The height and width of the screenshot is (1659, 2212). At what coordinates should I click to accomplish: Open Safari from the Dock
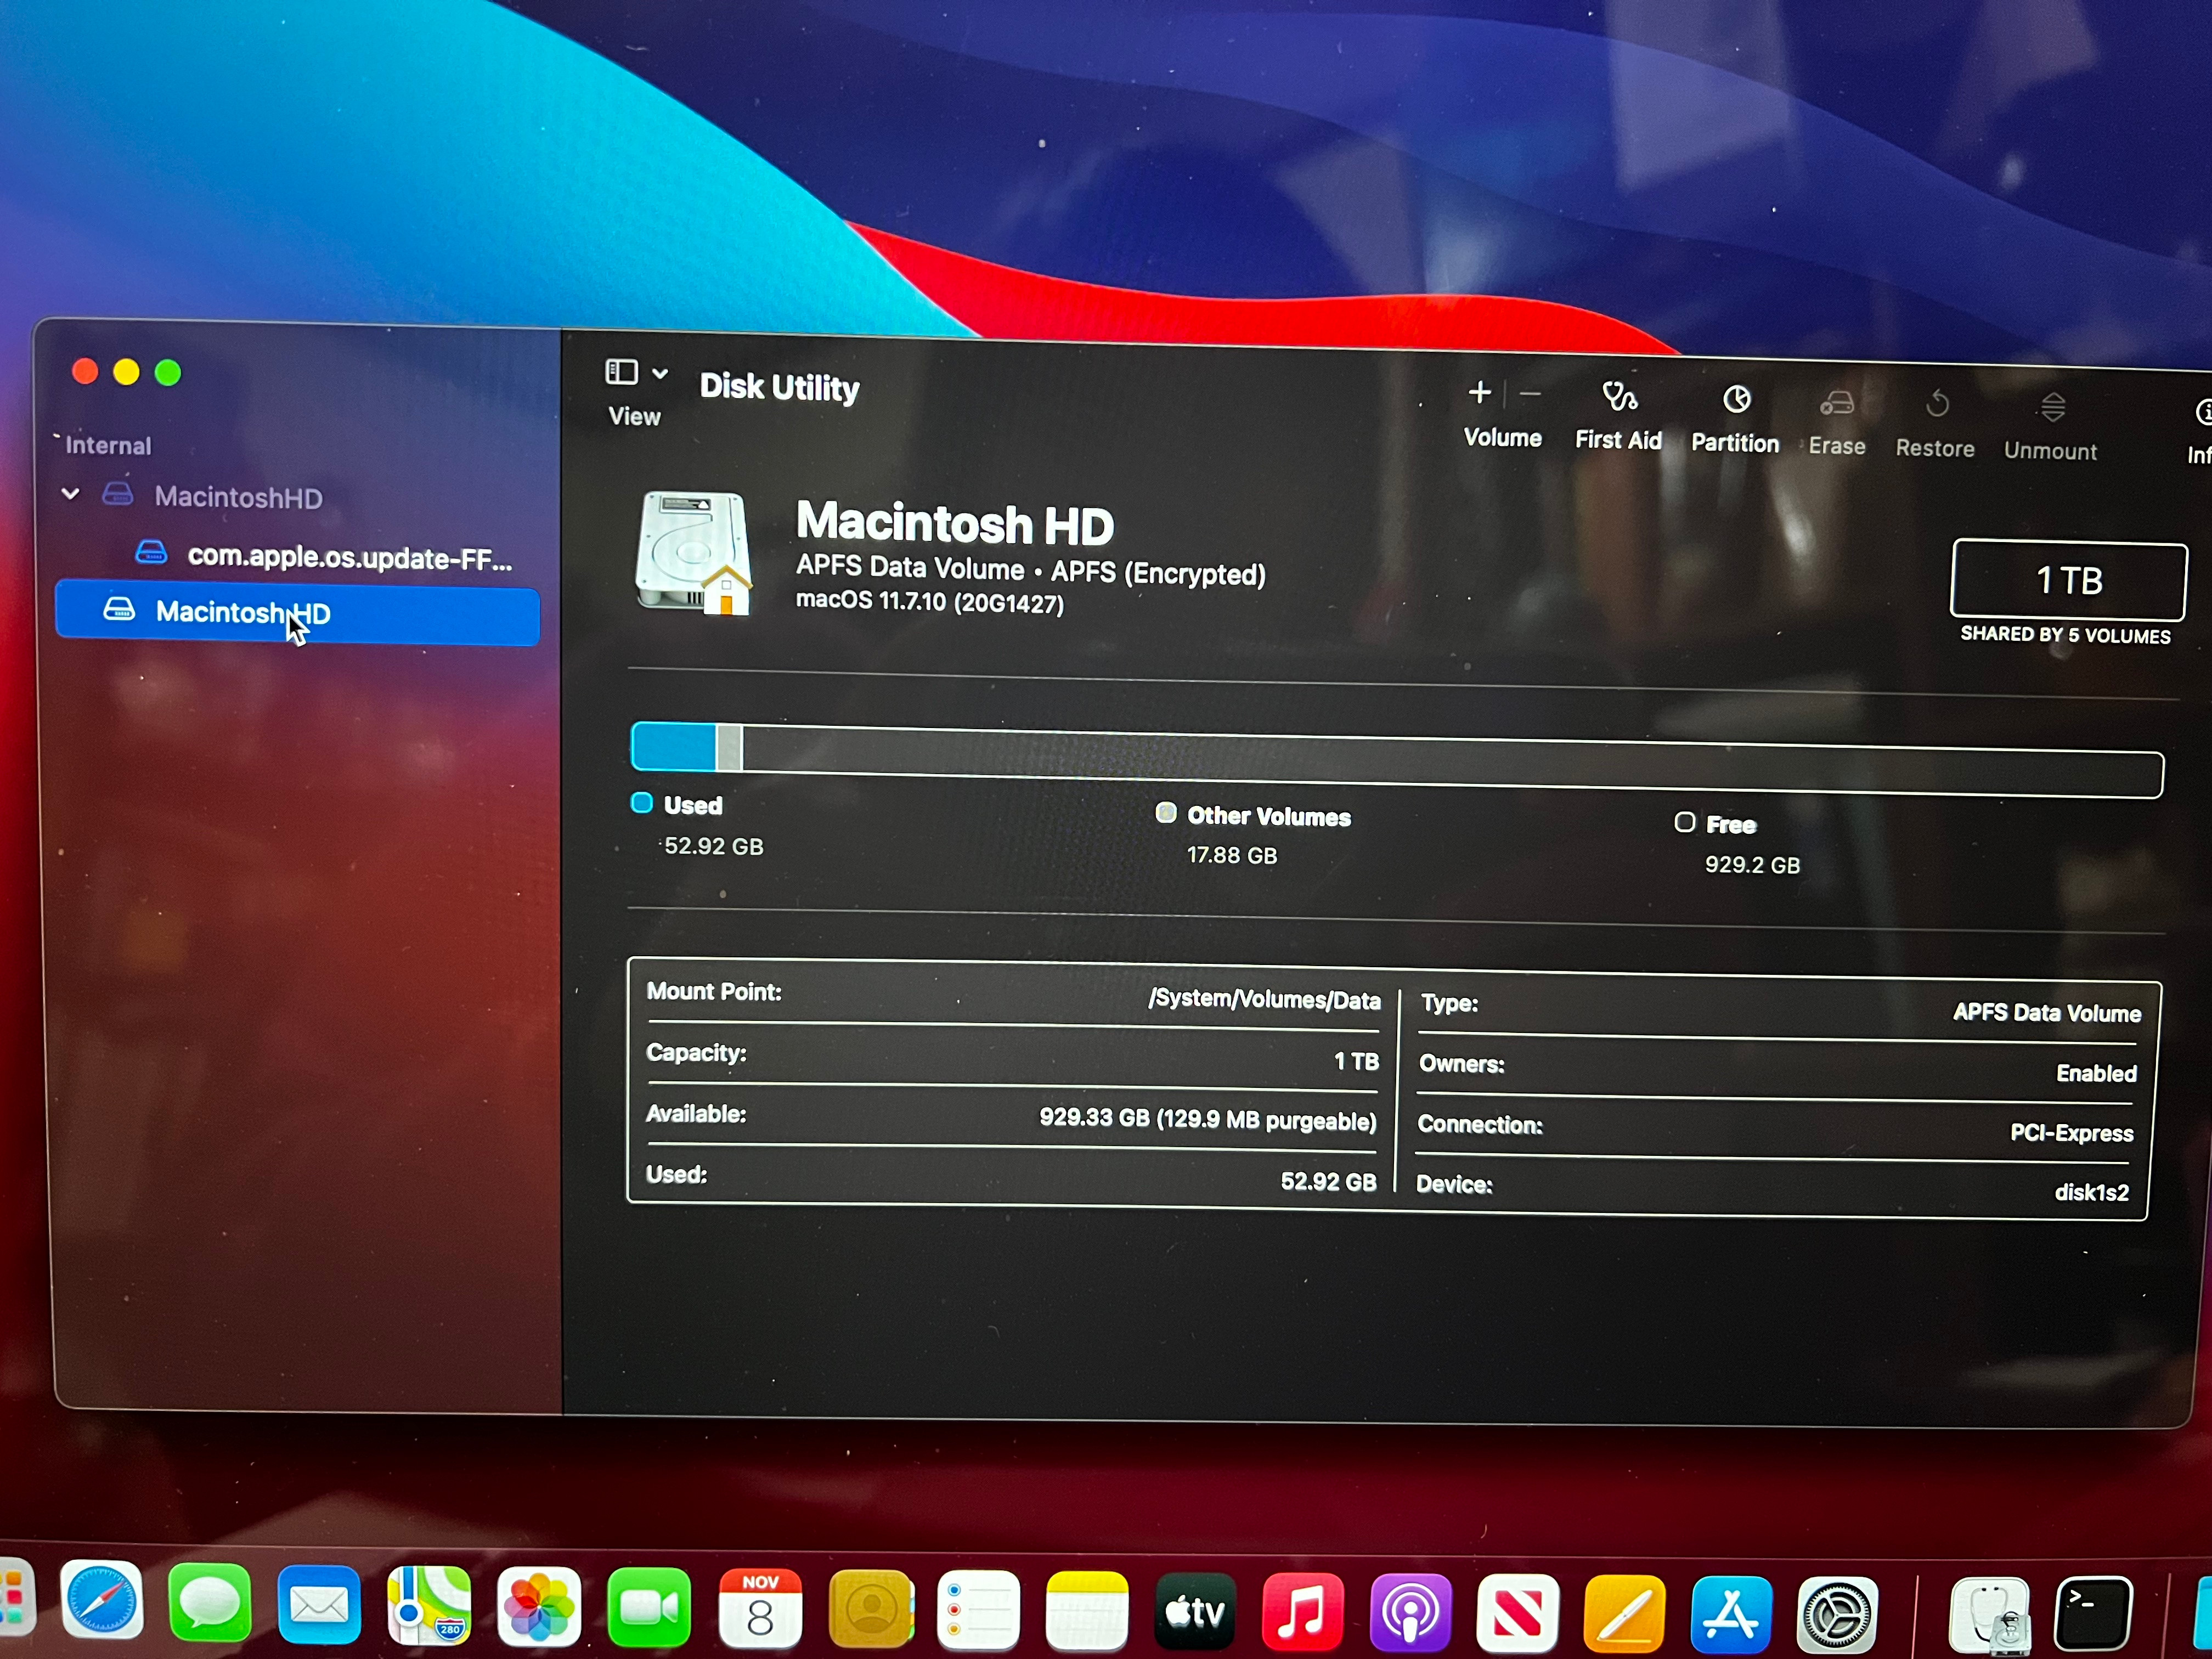click(101, 1600)
